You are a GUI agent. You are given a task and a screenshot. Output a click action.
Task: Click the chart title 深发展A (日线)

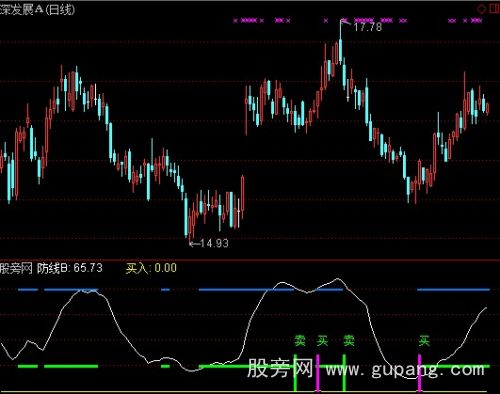[37, 9]
